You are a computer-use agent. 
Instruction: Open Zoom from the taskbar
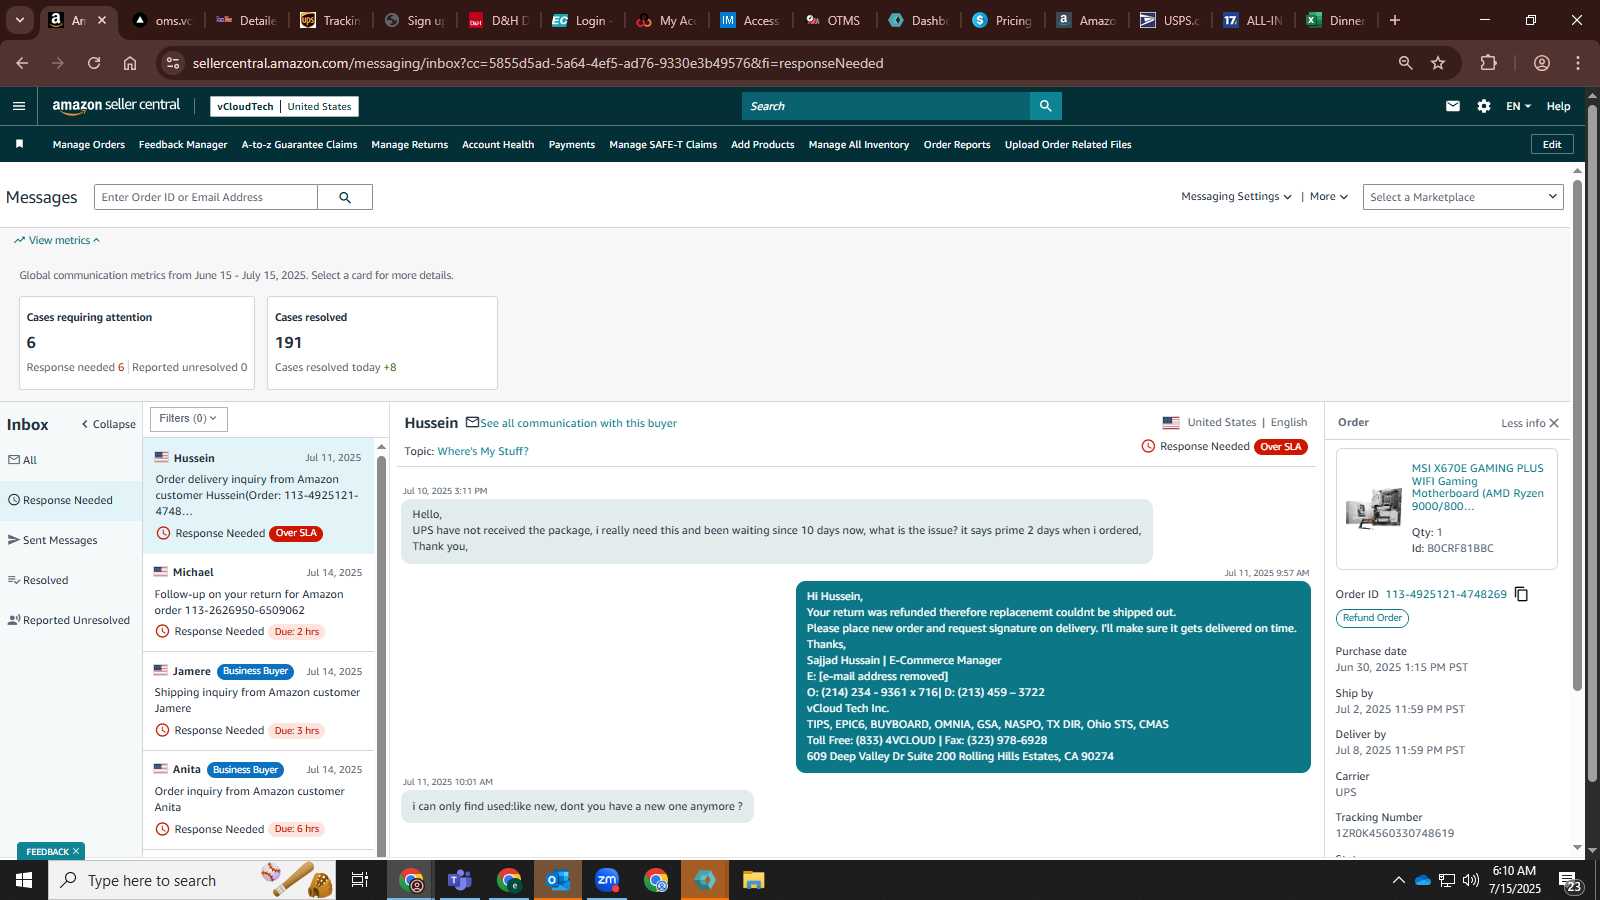click(x=607, y=880)
